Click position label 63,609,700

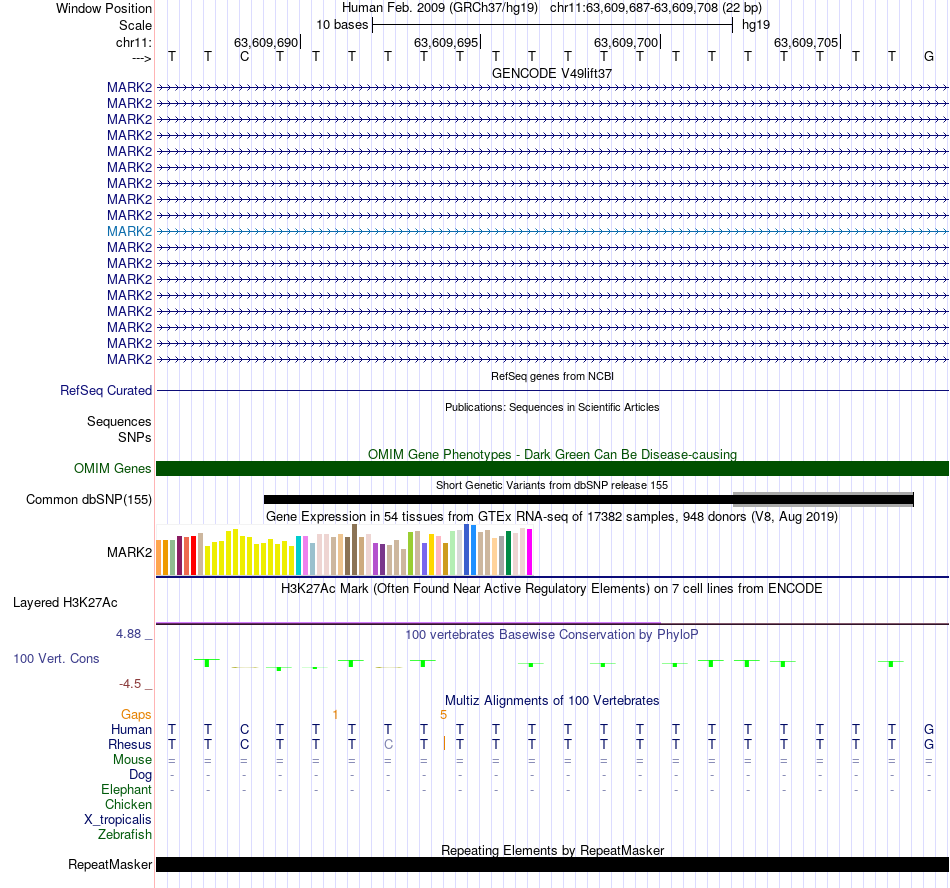(626, 42)
